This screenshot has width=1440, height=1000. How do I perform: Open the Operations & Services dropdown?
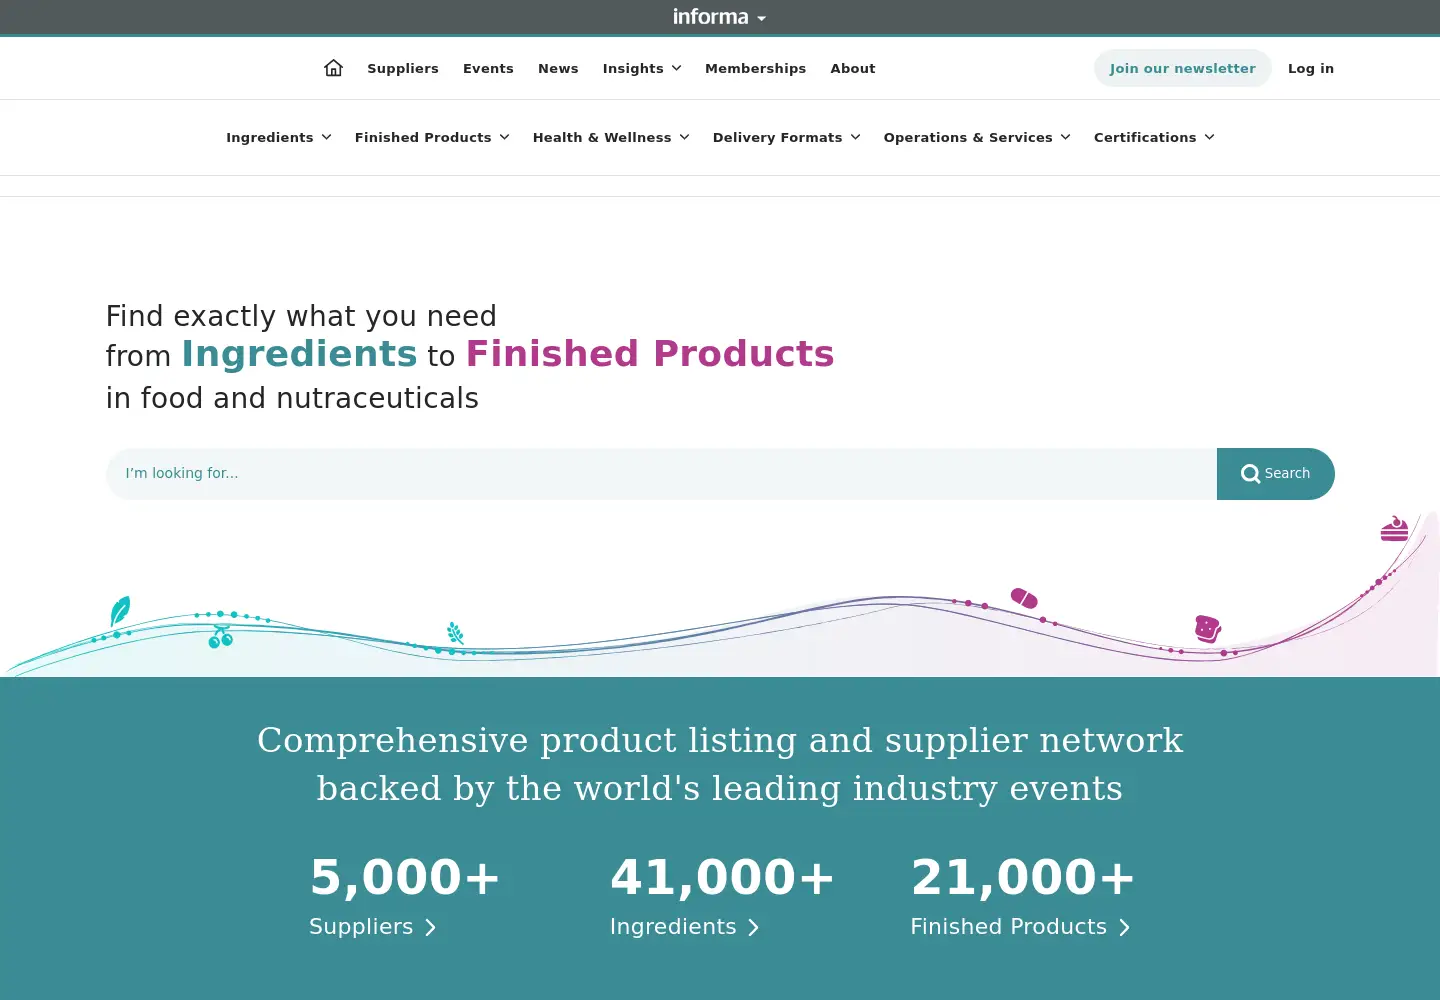tap(977, 137)
